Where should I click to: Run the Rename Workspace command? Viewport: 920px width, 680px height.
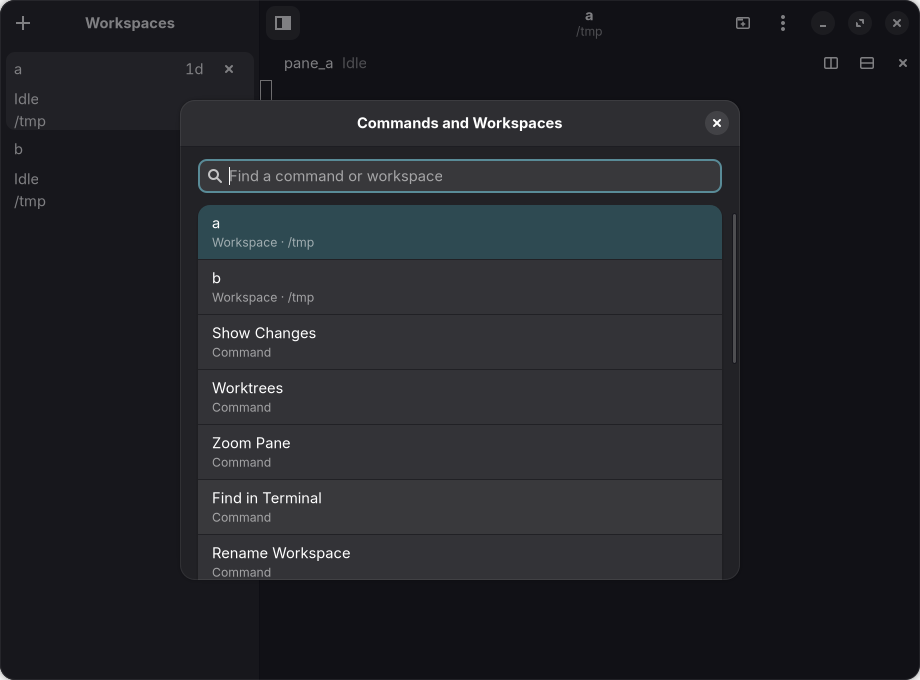pyautogui.click(x=460, y=557)
